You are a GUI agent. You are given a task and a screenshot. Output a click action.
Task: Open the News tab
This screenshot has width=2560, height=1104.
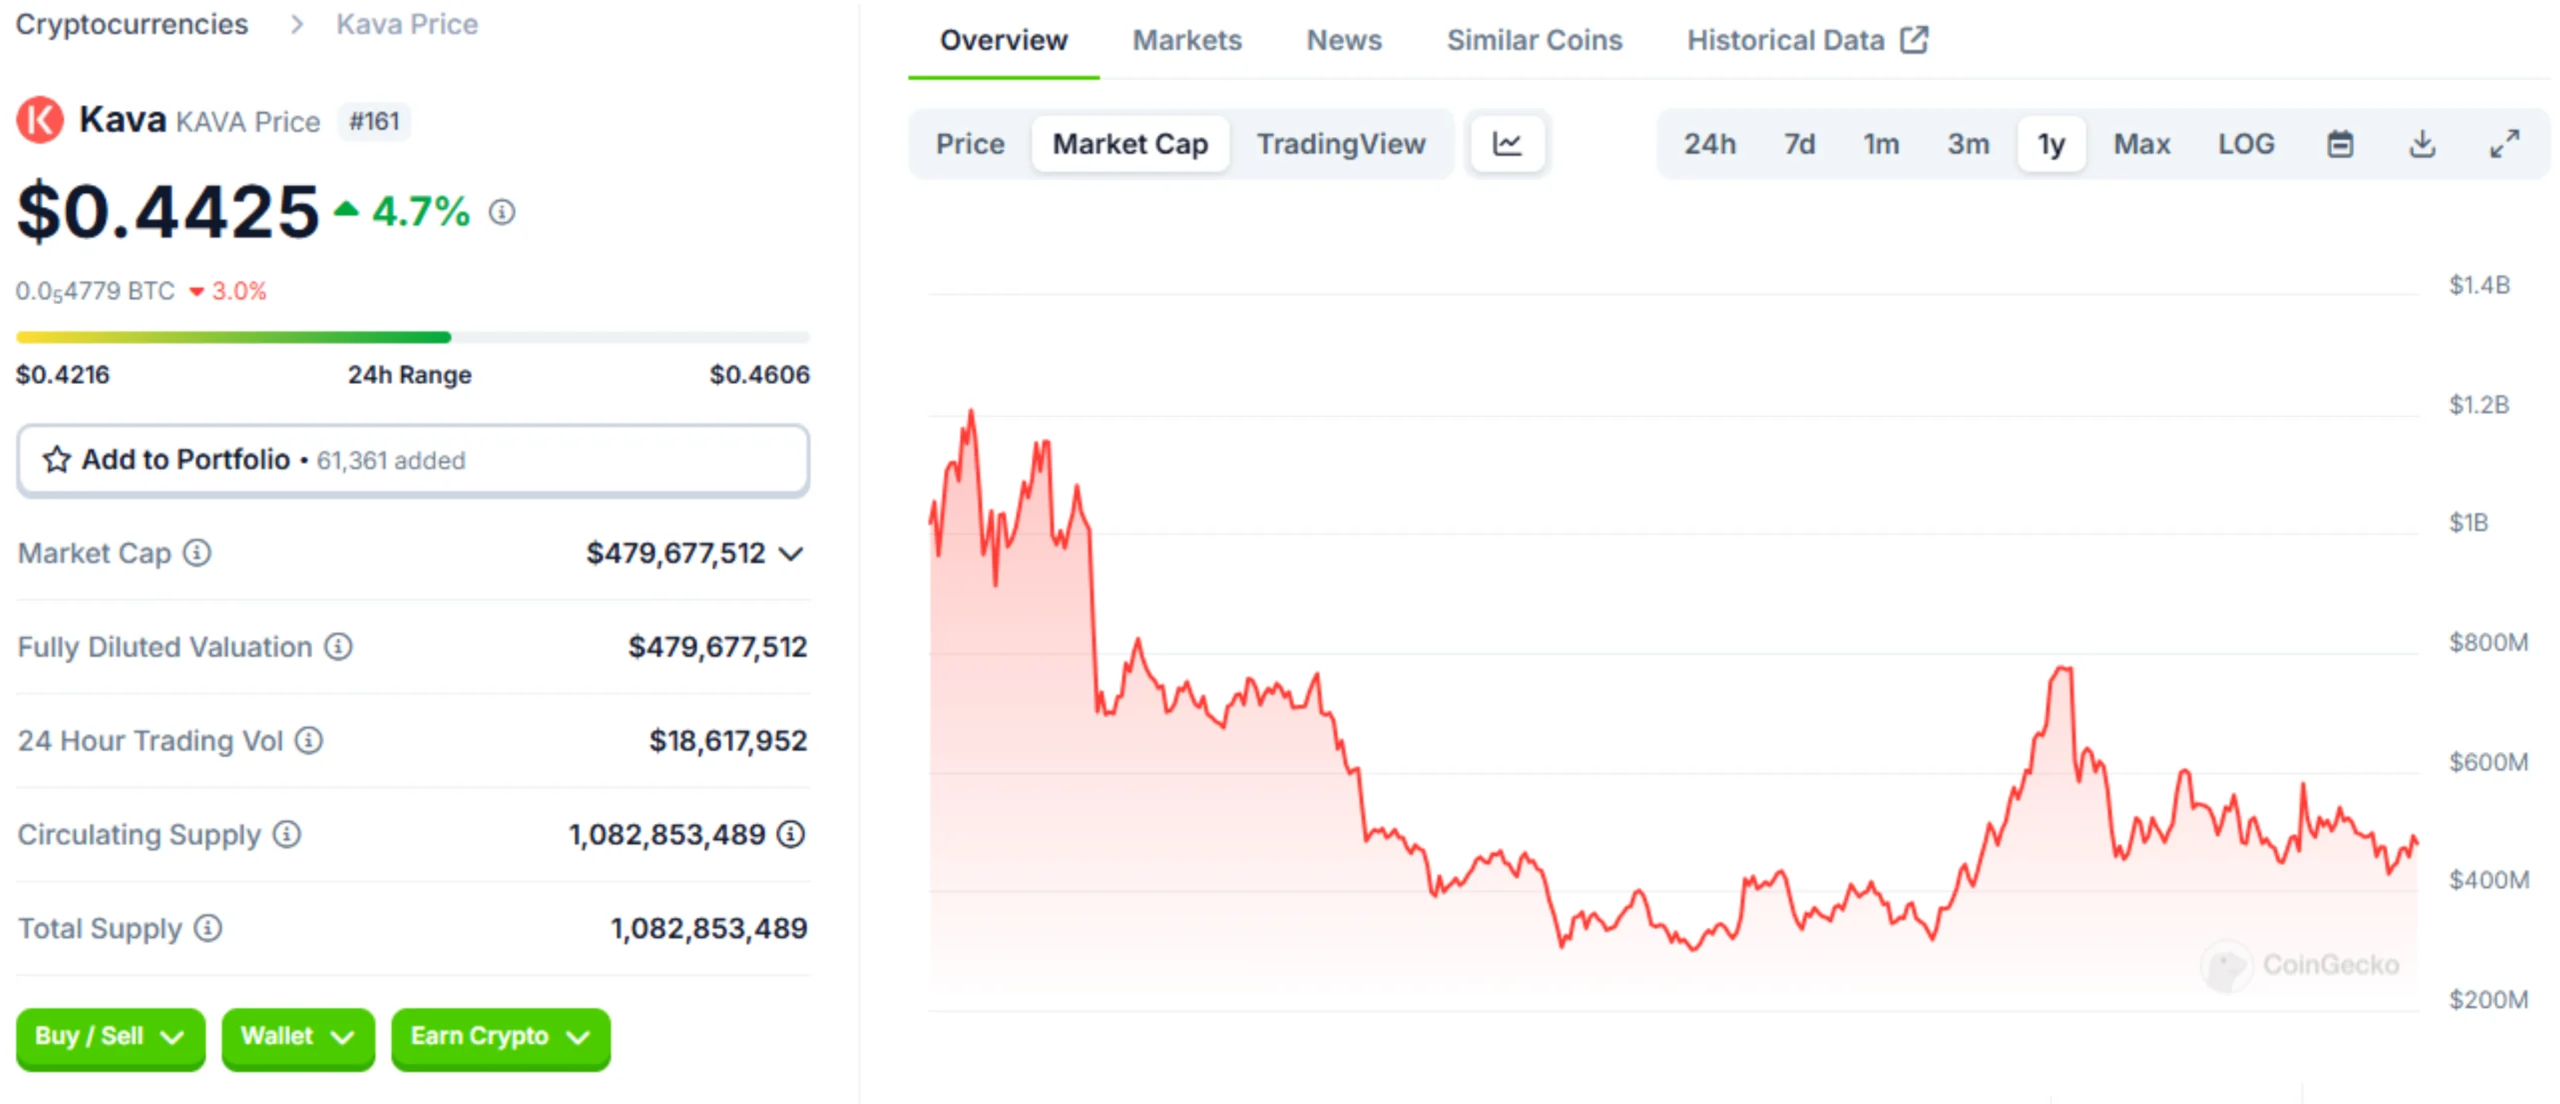[x=1343, y=40]
